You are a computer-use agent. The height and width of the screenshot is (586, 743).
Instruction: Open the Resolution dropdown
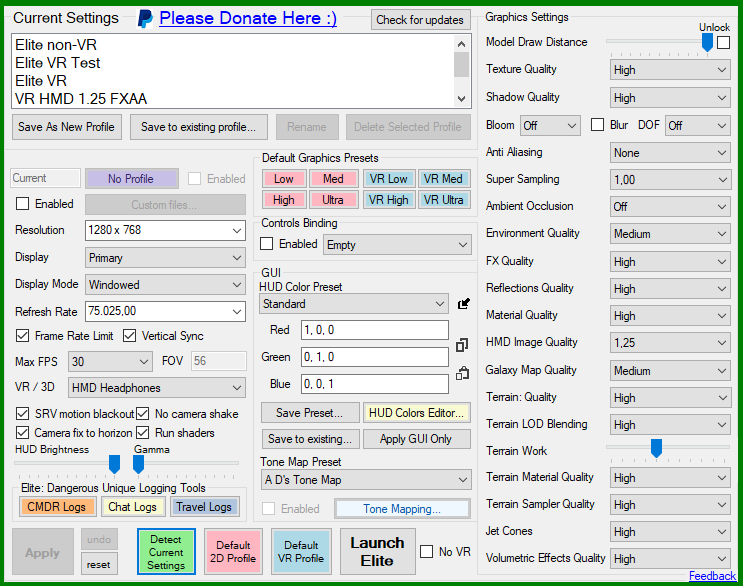pos(165,231)
